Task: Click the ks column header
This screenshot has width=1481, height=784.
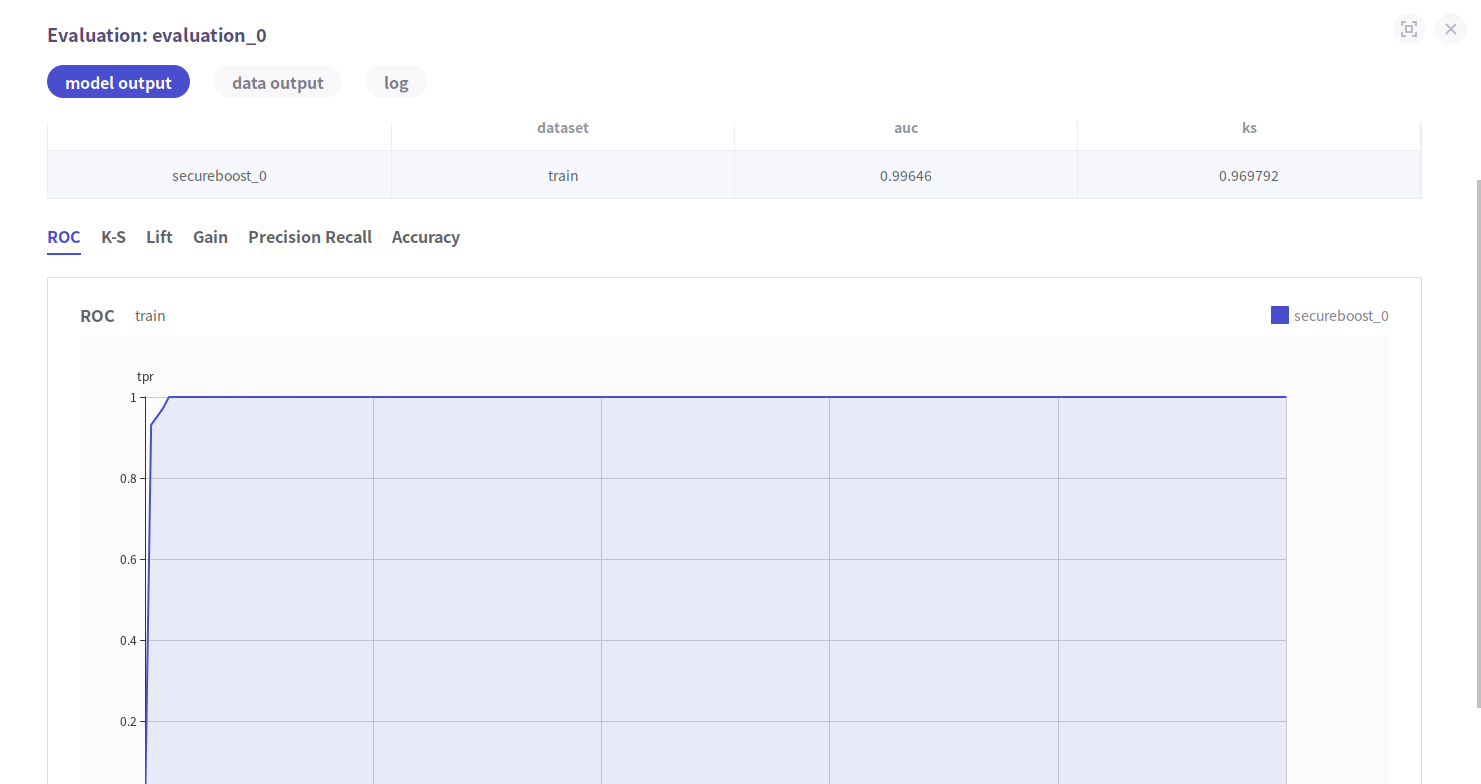Action: coord(1249,127)
